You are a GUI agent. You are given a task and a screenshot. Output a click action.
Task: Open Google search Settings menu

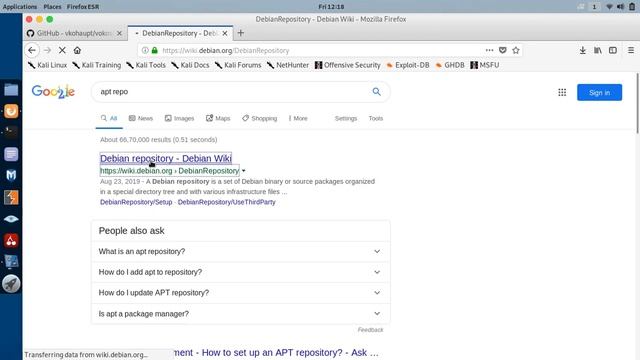[x=346, y=118]
